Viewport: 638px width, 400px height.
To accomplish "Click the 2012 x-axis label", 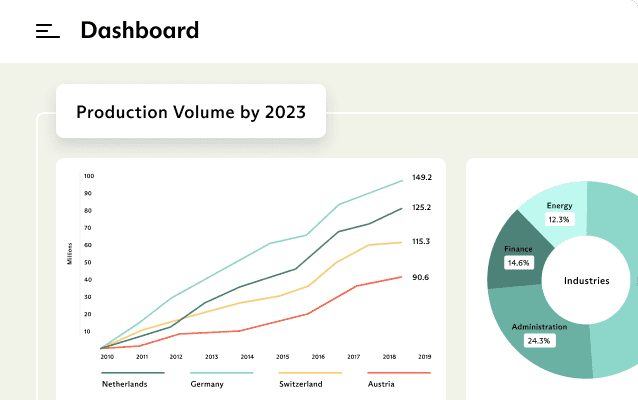I will pos(176,357).
